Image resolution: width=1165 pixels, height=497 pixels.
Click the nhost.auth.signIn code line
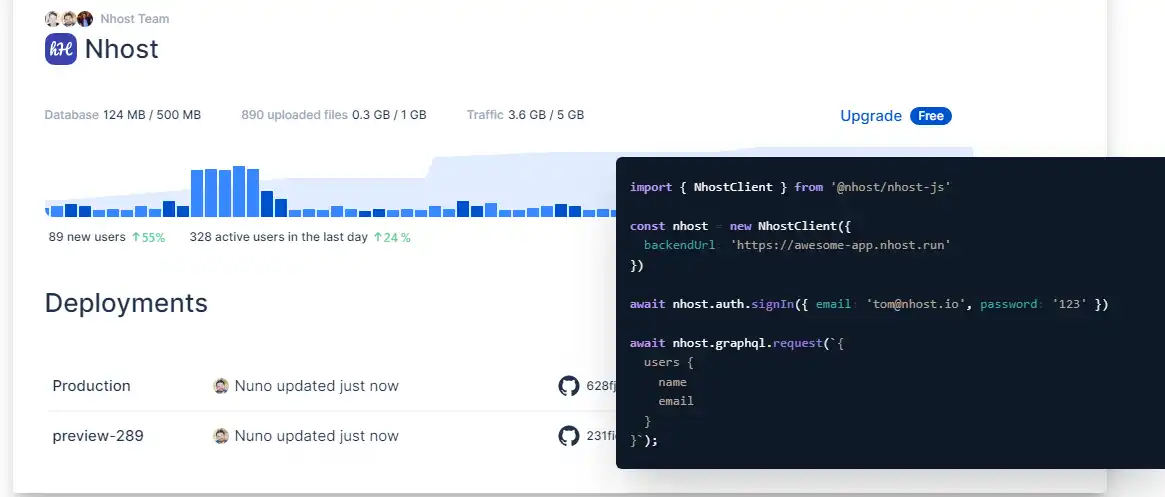[x=869, y=304]
